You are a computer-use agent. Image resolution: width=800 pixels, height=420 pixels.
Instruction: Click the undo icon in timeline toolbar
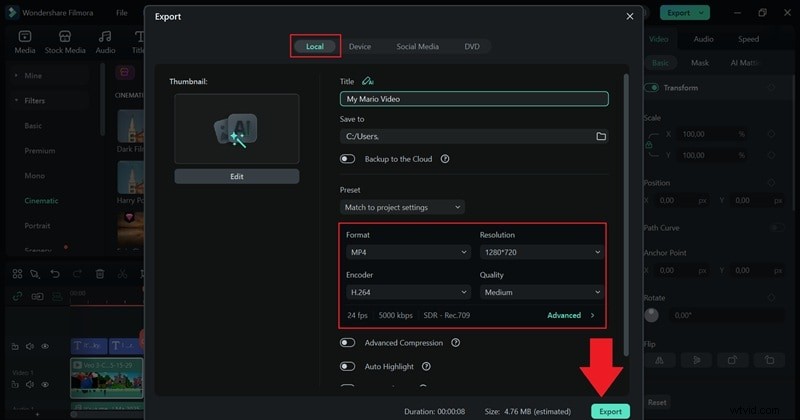[x=55, y=274]
